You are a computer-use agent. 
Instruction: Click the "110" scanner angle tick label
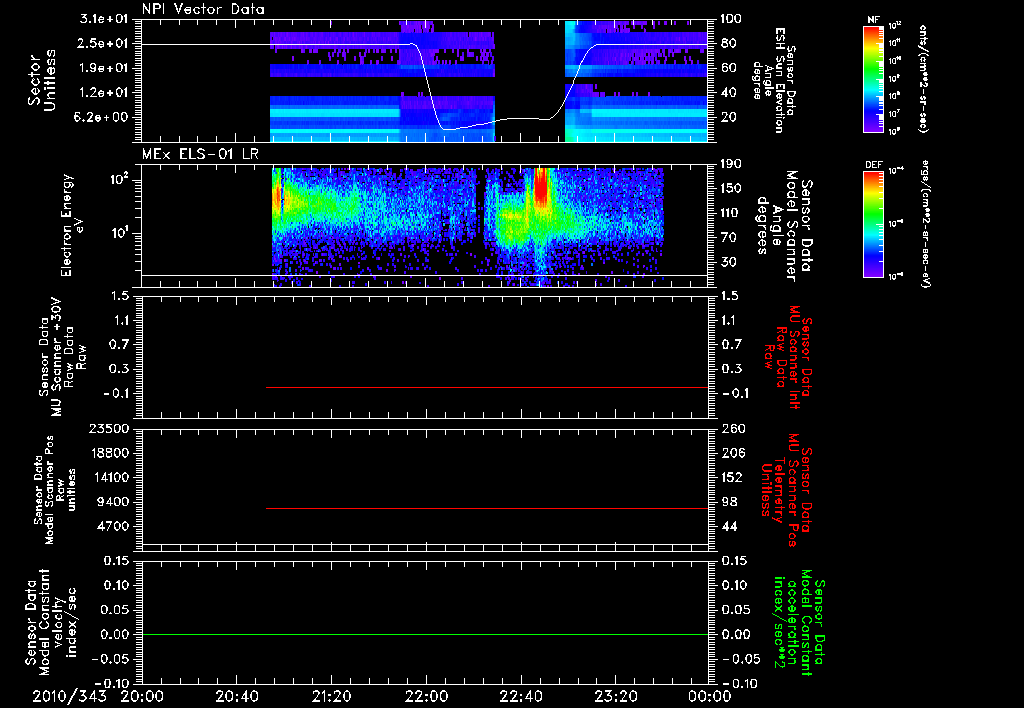tap(732, 213)
